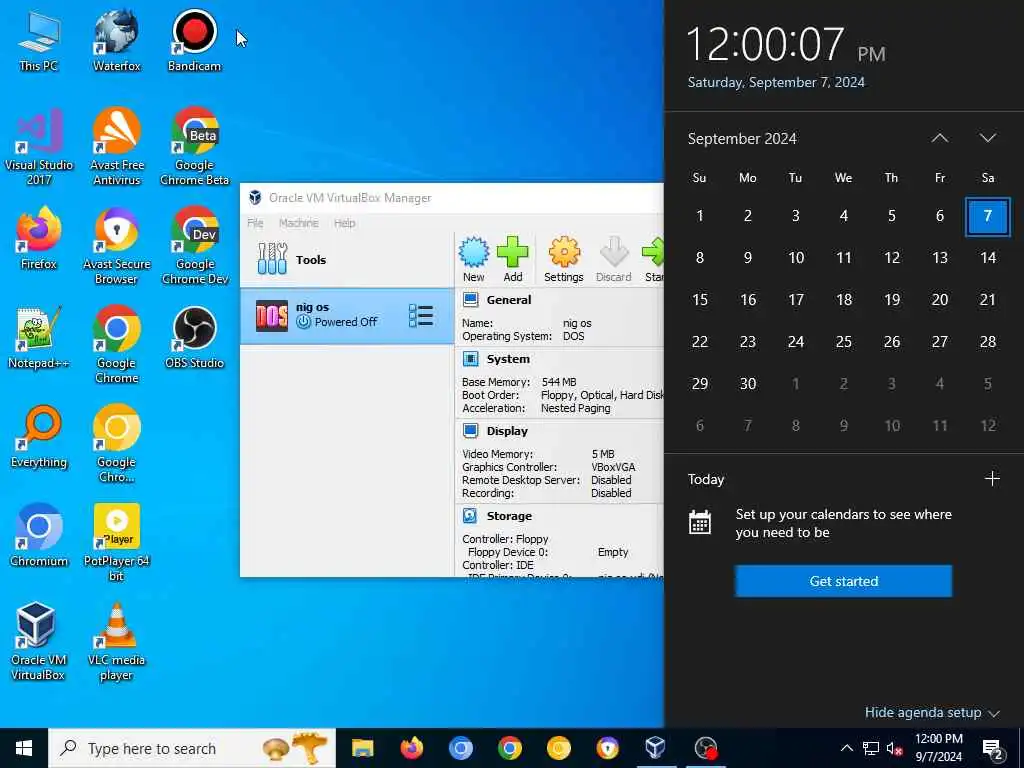The width and height of the screenshot is (1024, 768).
Task: Select the Bandicam desktop icon
Action: [194, 40]
